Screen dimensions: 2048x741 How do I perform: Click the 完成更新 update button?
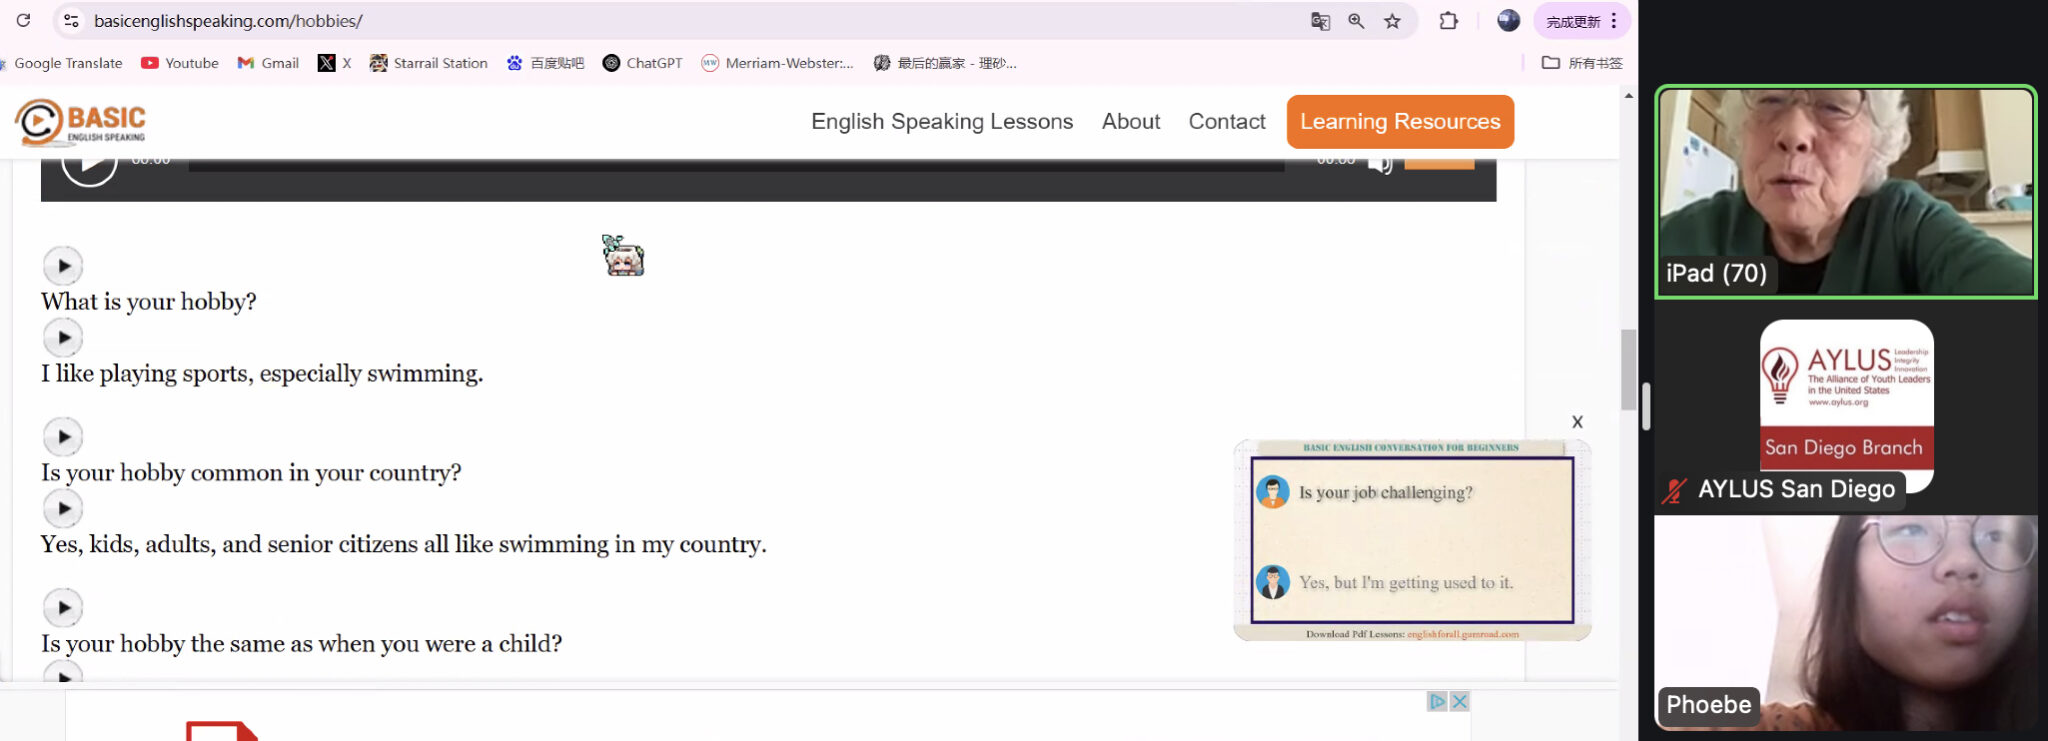(1573, 21)
